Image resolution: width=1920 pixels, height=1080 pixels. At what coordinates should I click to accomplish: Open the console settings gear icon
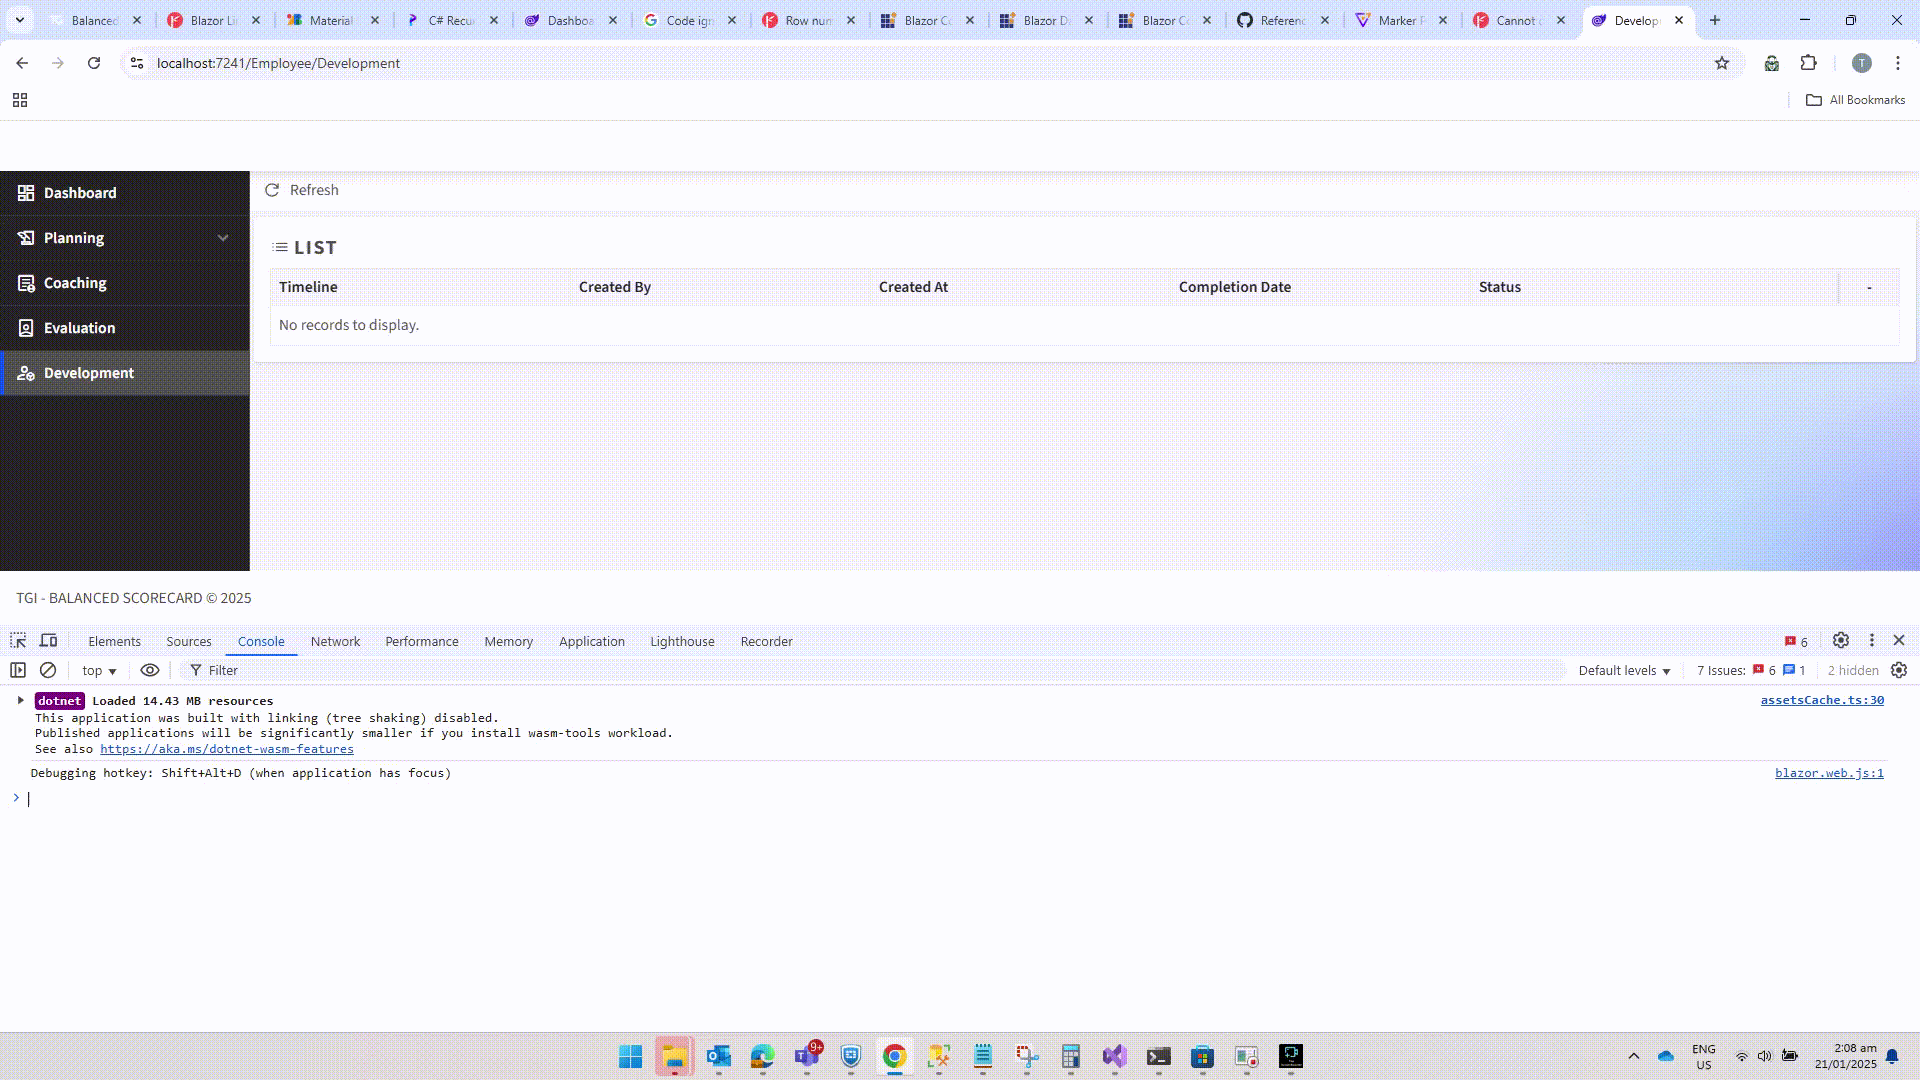pos(1899,670)
